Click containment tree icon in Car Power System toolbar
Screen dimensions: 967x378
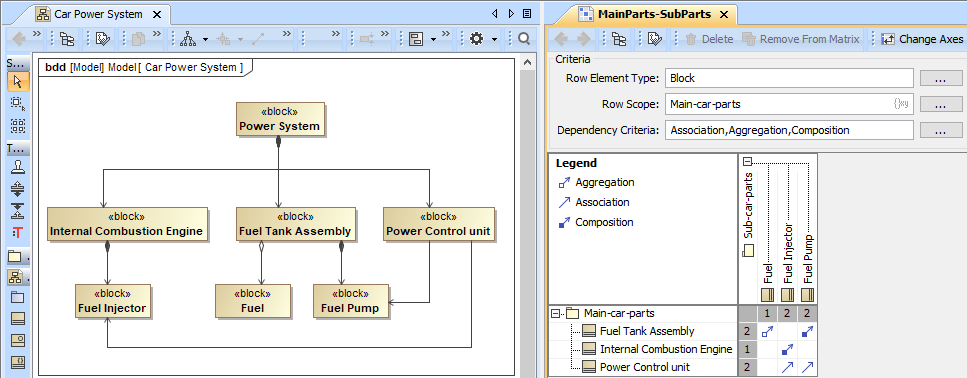click(x=67, y=39)
